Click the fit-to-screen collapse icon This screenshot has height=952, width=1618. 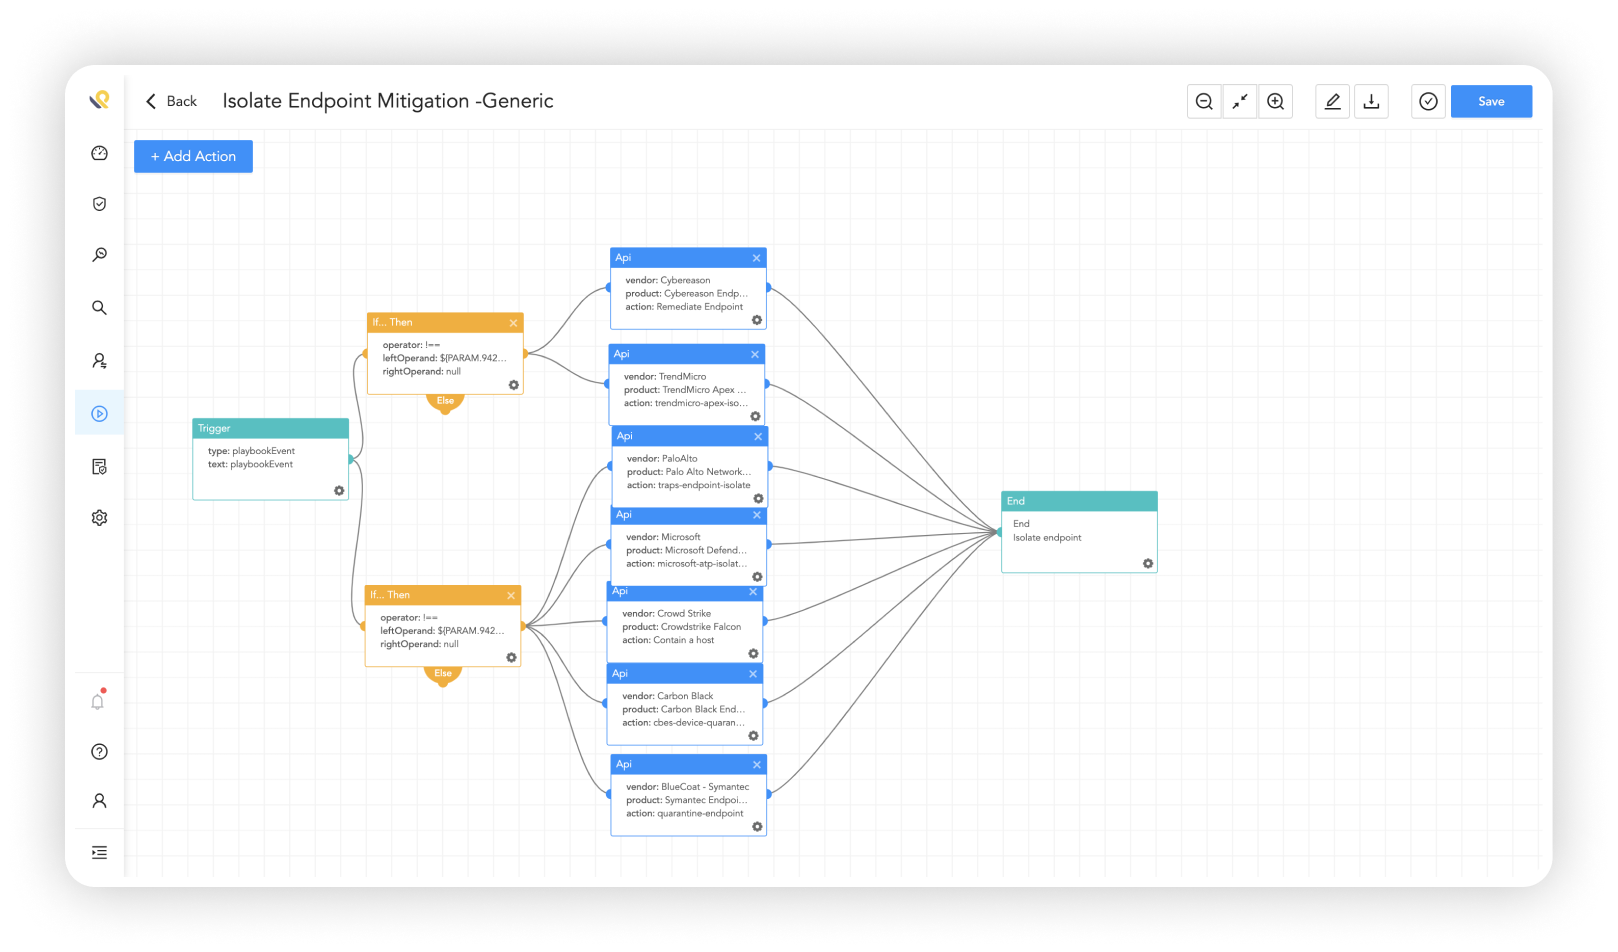[1240, 101]
